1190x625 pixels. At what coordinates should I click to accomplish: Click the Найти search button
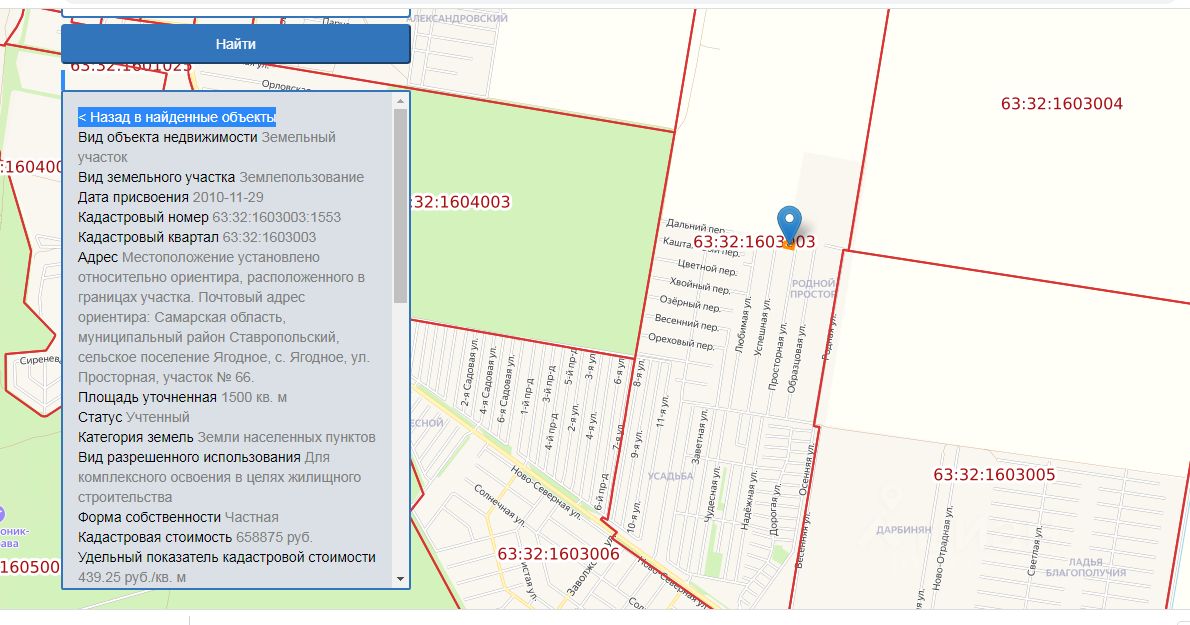click(235, 44)
